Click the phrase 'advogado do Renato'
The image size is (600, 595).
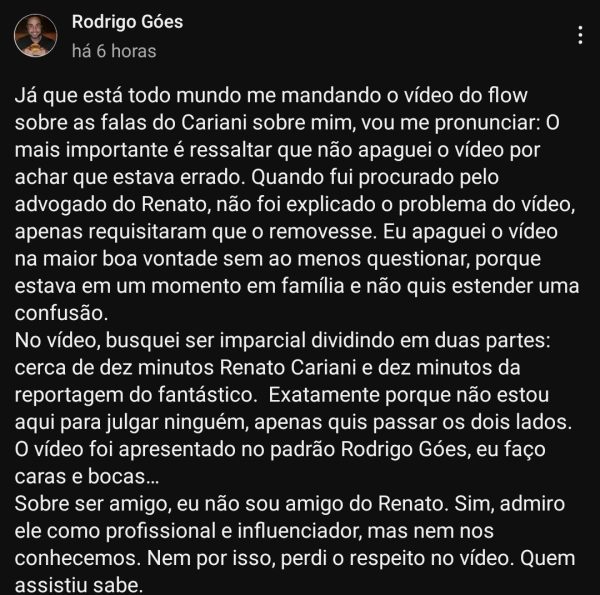(x=111, y=204)
